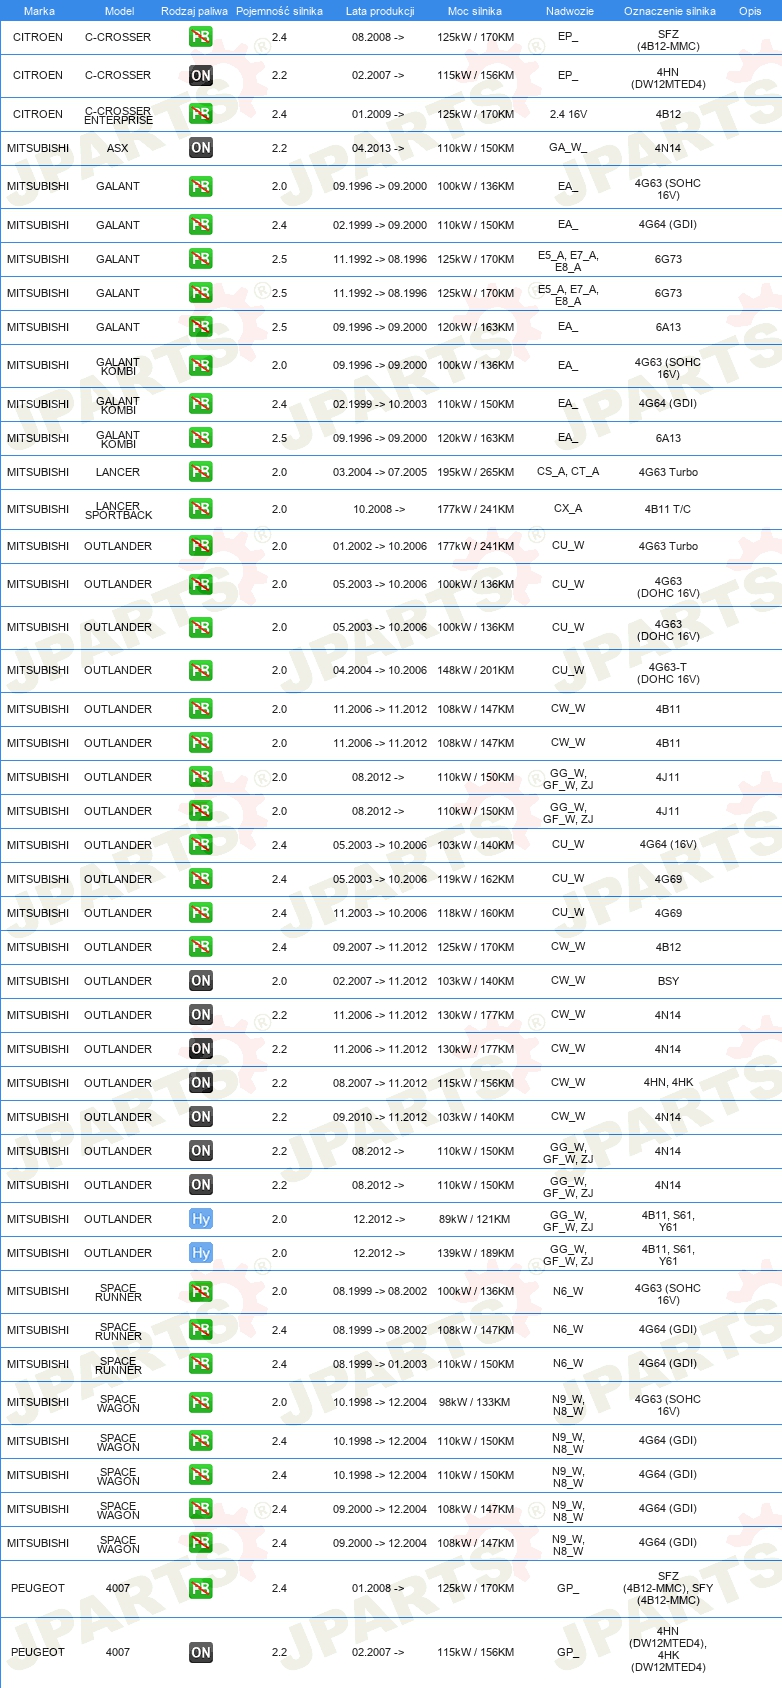
Task: Click petrol icon for Space Runner 110kW row
Action: 201,1364
